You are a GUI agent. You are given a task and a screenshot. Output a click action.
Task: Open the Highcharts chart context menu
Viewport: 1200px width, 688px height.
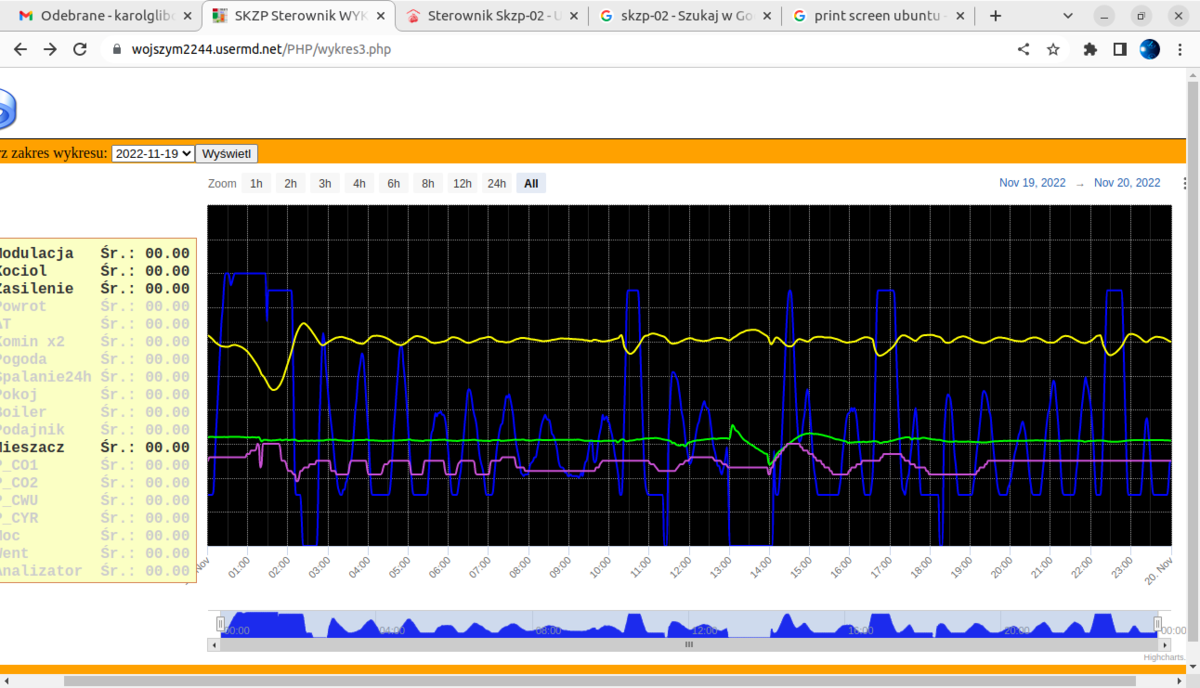point(1185,183)
